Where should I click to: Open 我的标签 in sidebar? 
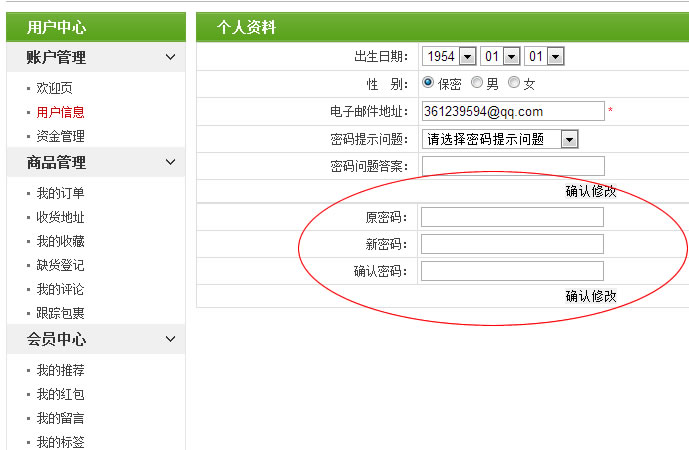tap(61, 442)
